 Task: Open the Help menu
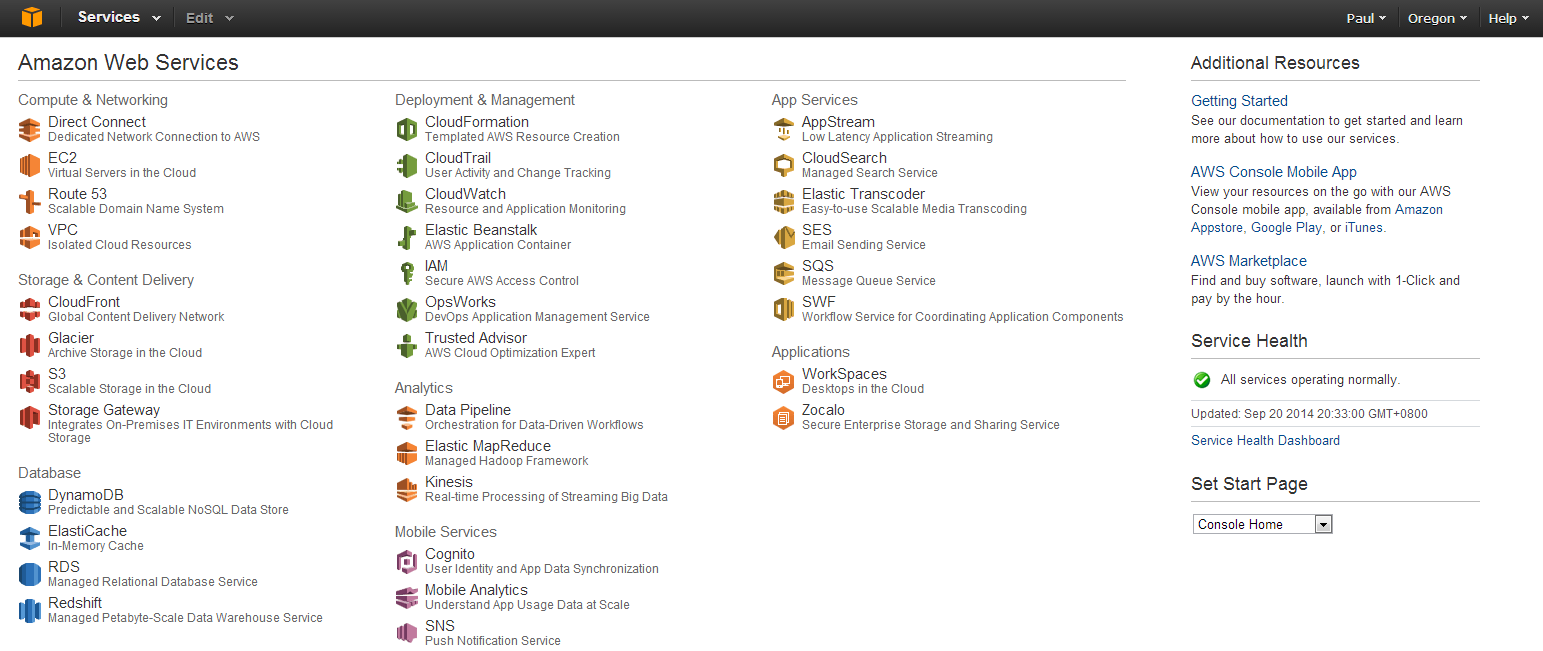[1508, 18]
